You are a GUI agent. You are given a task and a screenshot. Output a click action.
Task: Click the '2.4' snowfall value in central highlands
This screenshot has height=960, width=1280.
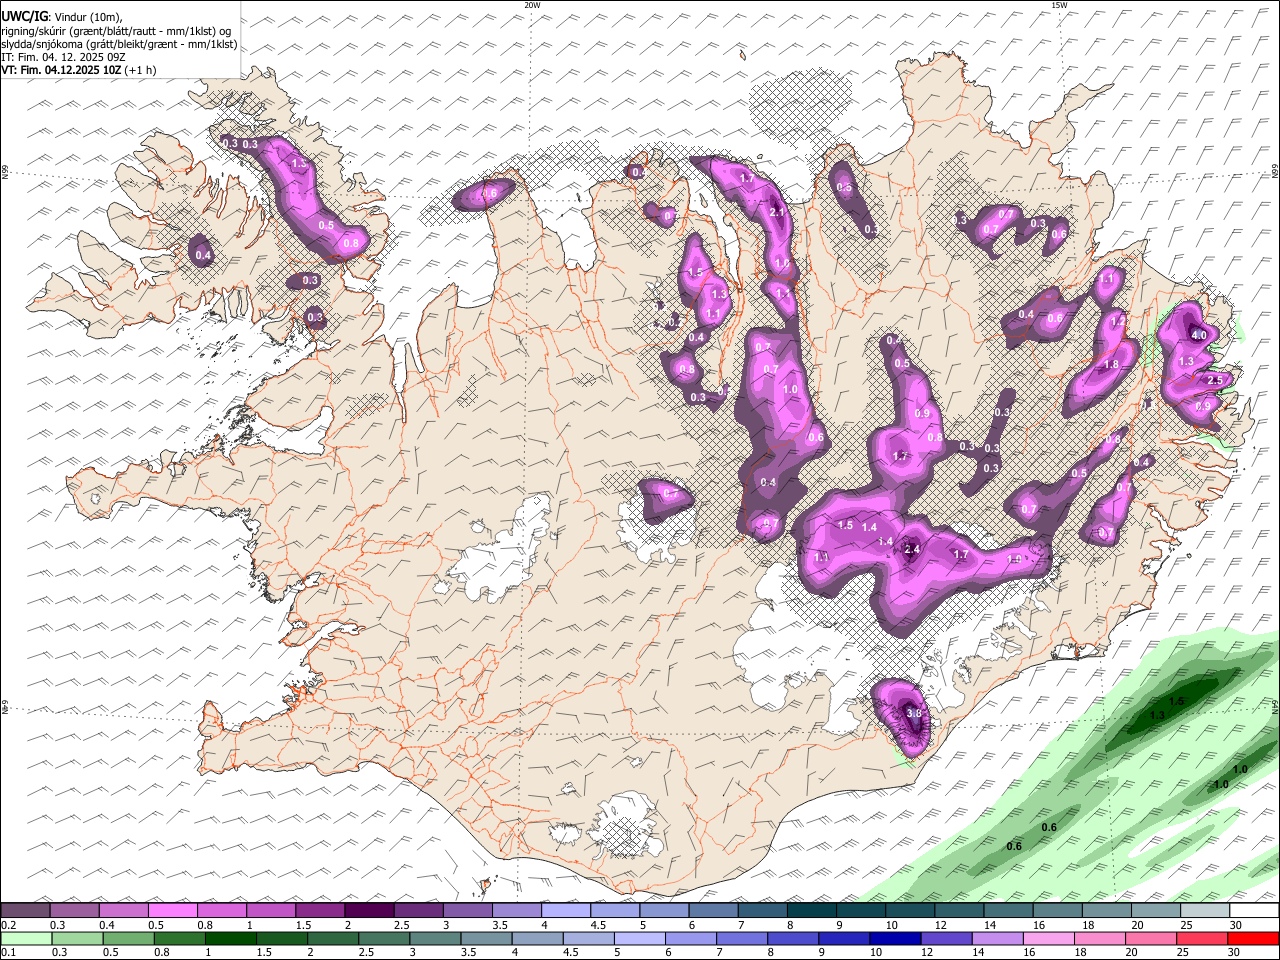911,549
